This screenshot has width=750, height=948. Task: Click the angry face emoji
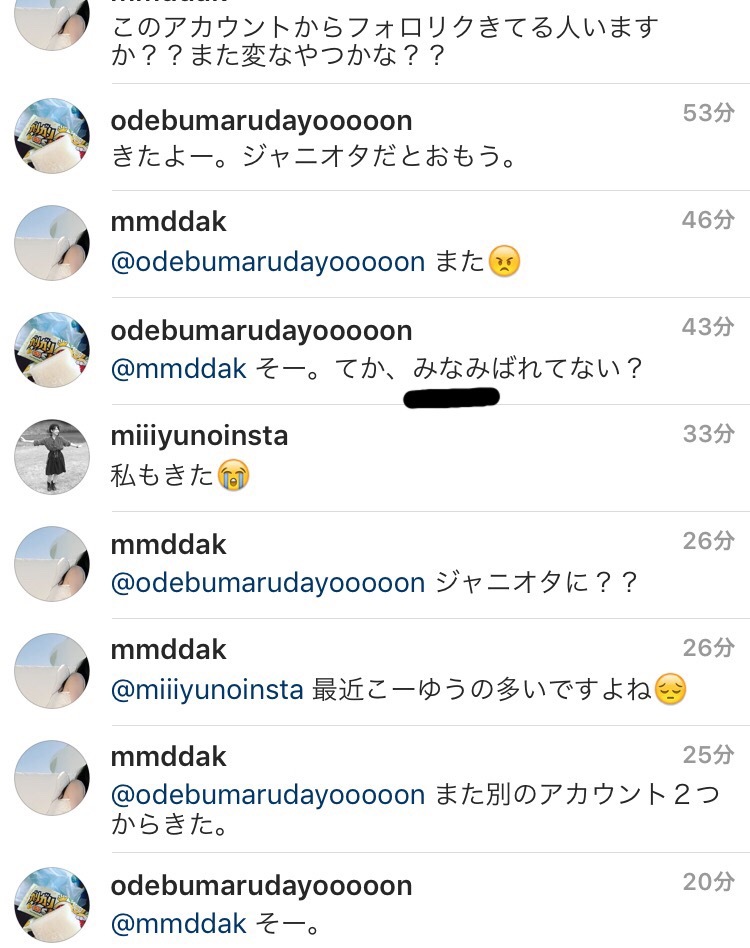(x=504, y=262)
